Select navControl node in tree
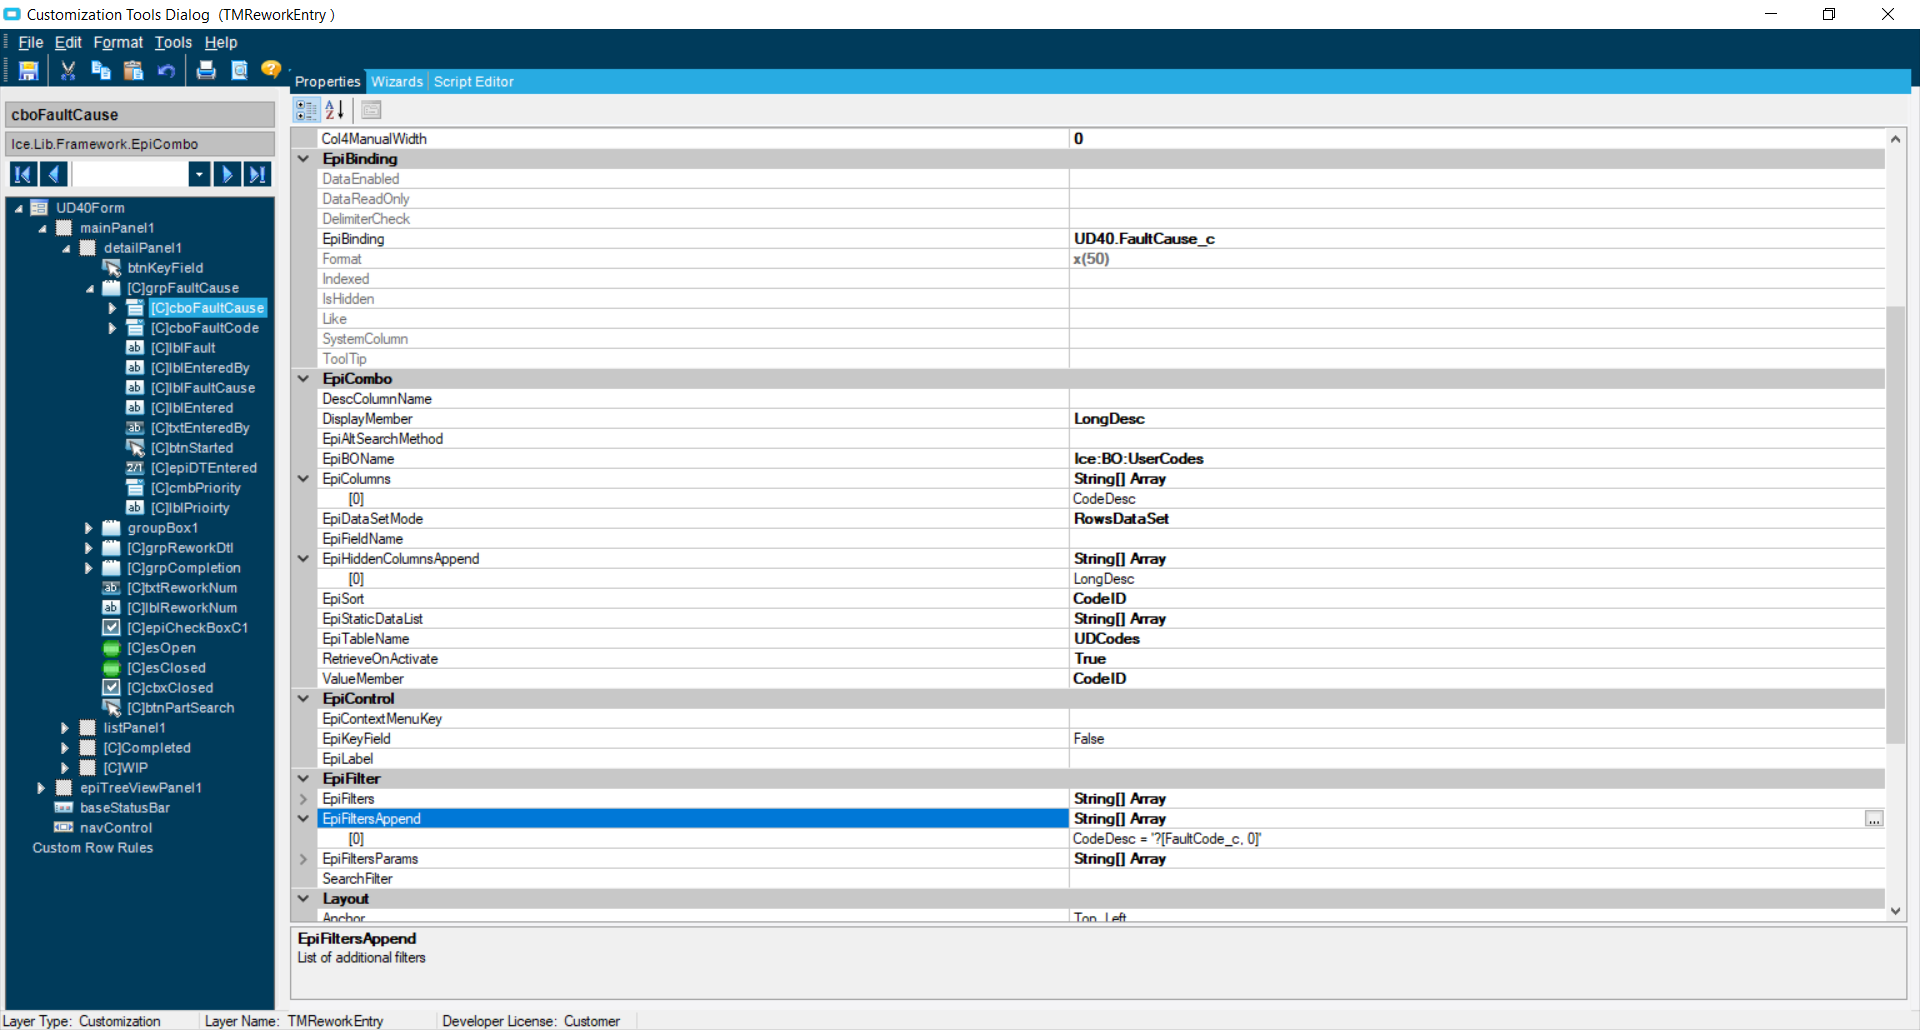1920x1030 pixels. [116, 828]
